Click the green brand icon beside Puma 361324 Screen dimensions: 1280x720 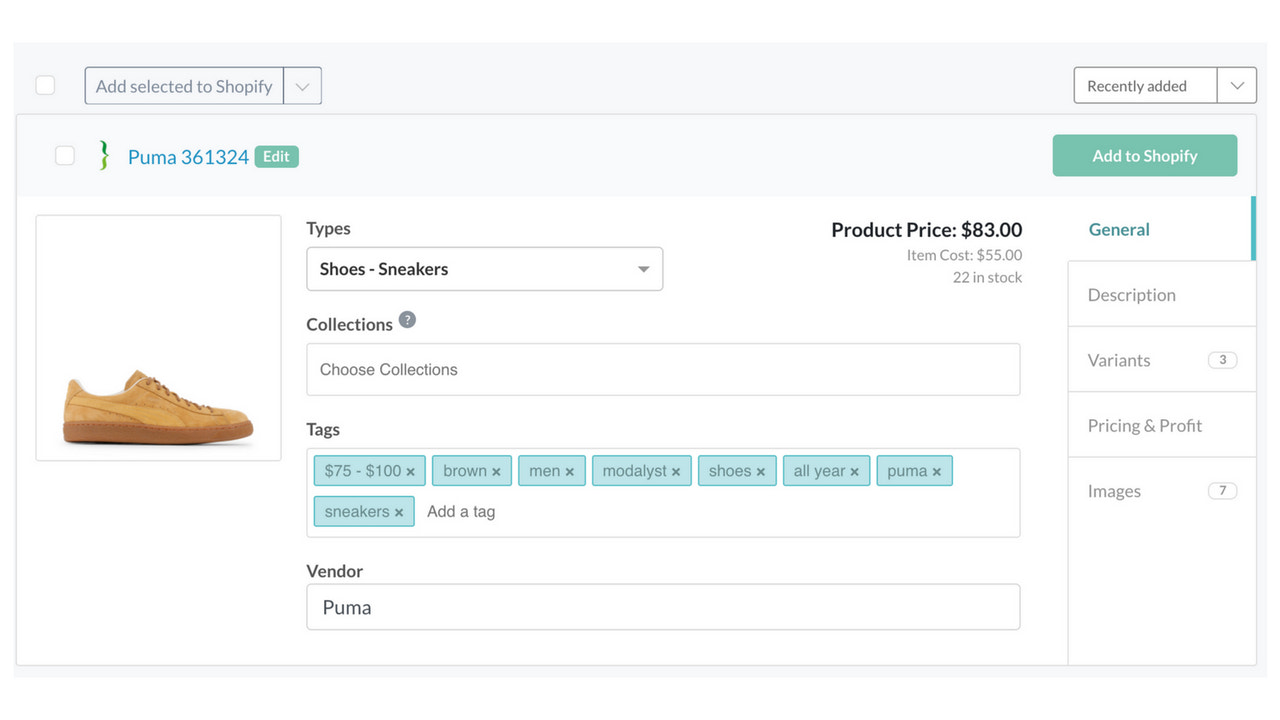(x=103, y=156)
